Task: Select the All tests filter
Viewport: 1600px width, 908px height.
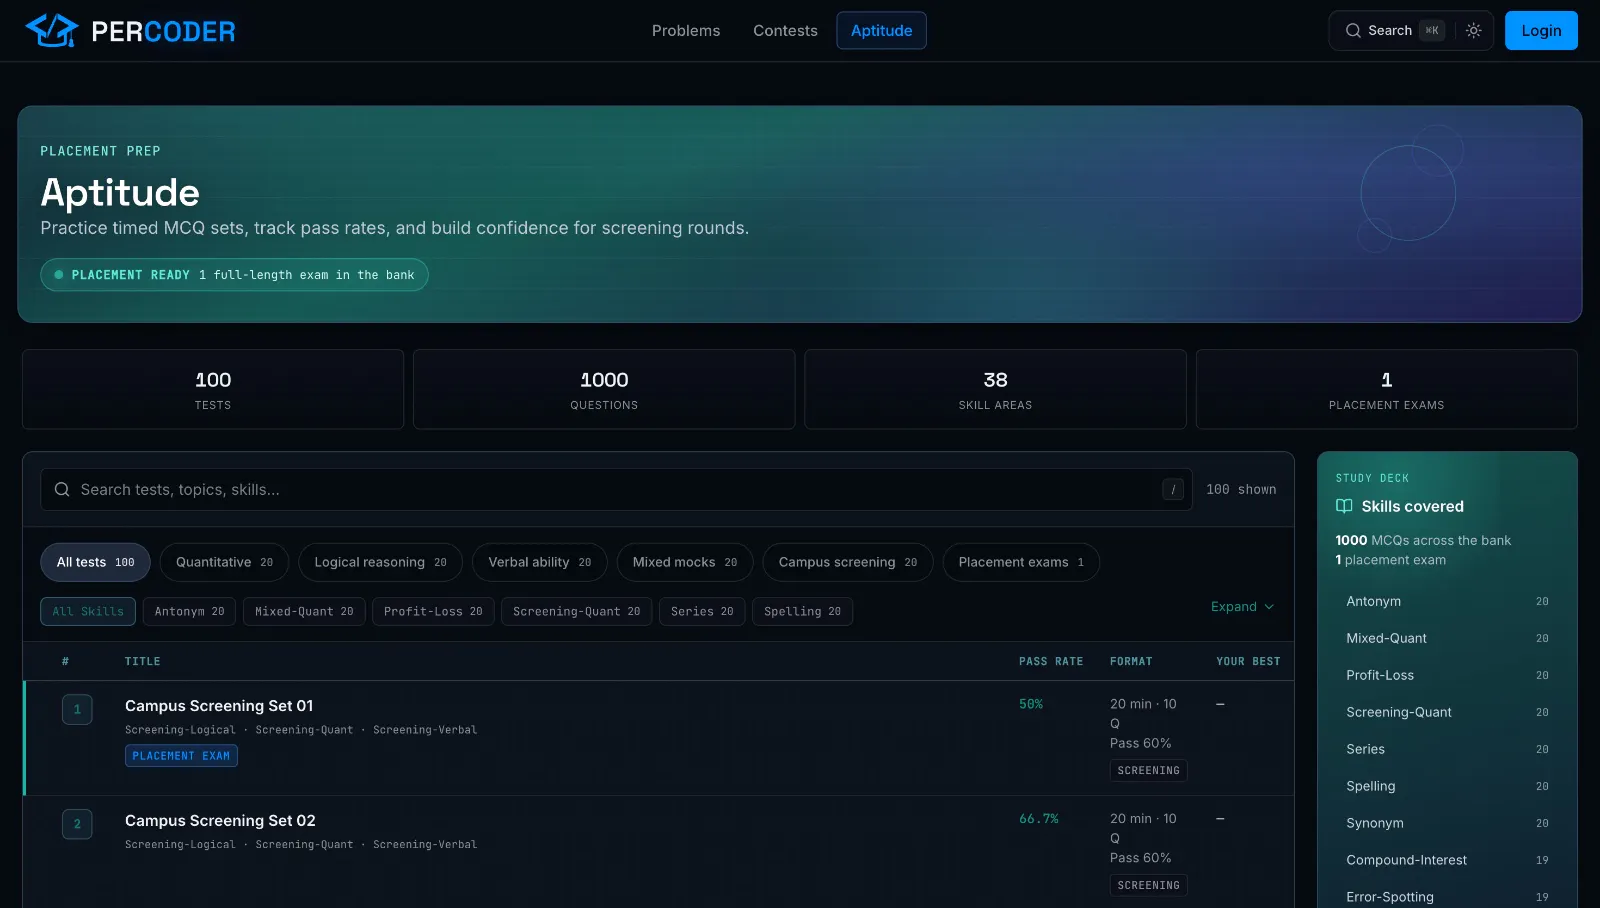Action: (95, 563)
